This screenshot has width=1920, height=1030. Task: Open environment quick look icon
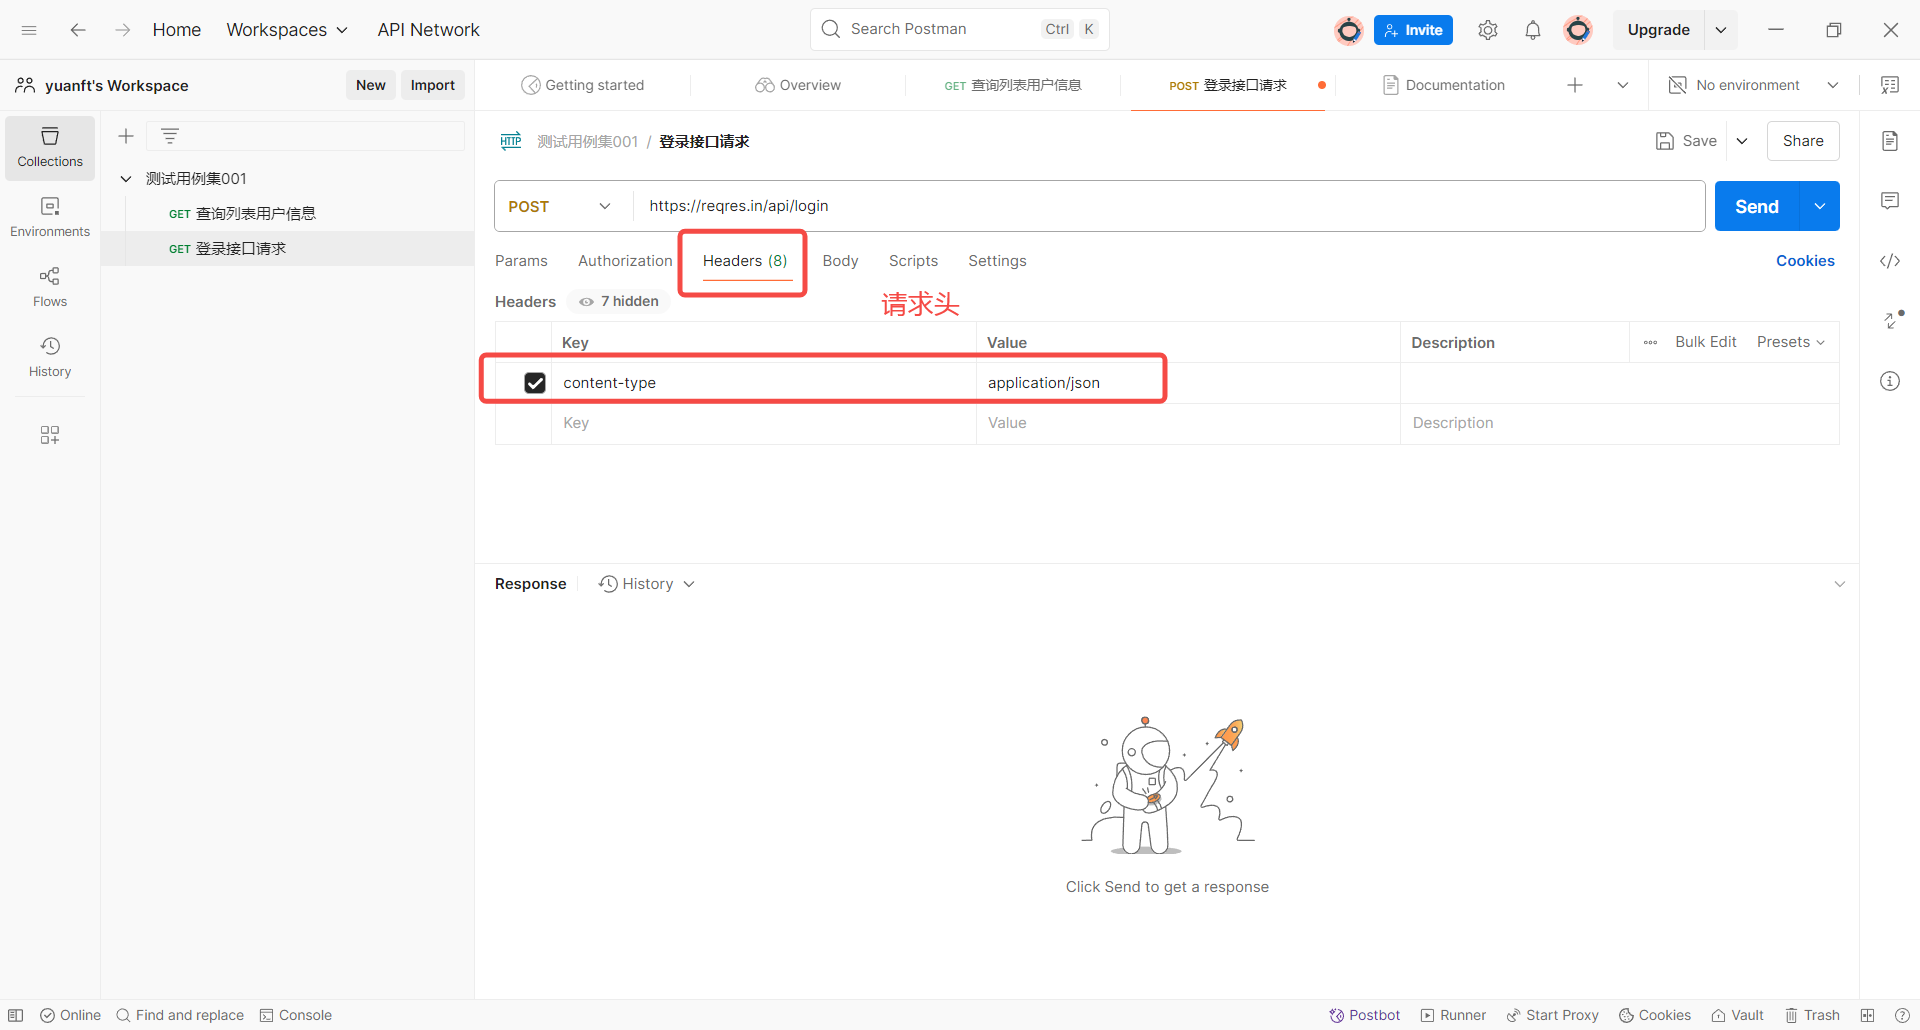(x=1890, y=85)
